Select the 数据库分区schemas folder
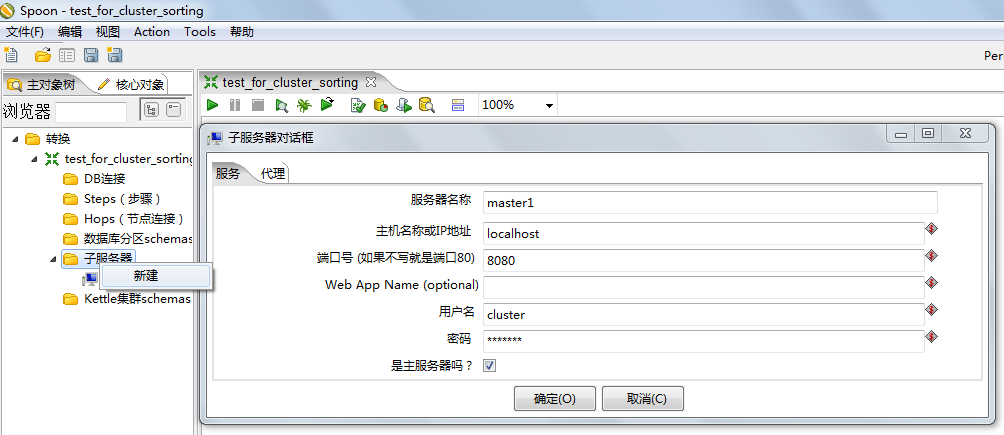 coord(127,238)
